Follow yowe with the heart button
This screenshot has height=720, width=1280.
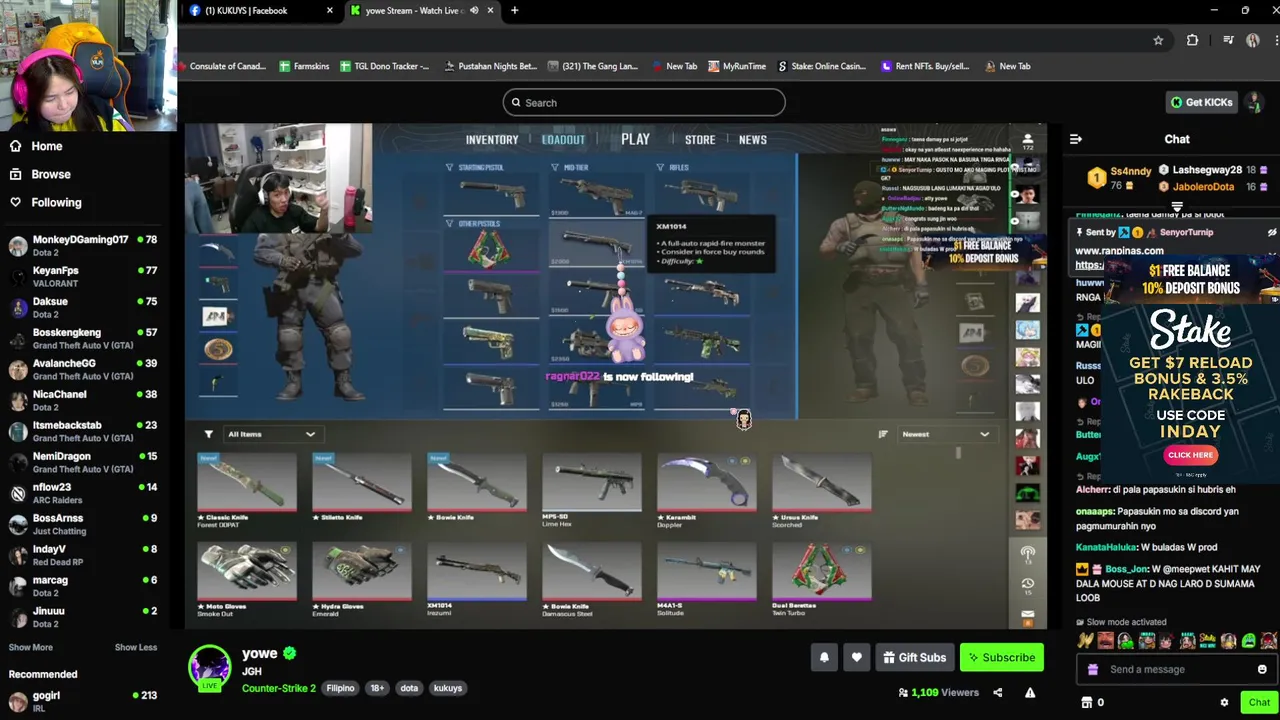[x=856, y=657]
